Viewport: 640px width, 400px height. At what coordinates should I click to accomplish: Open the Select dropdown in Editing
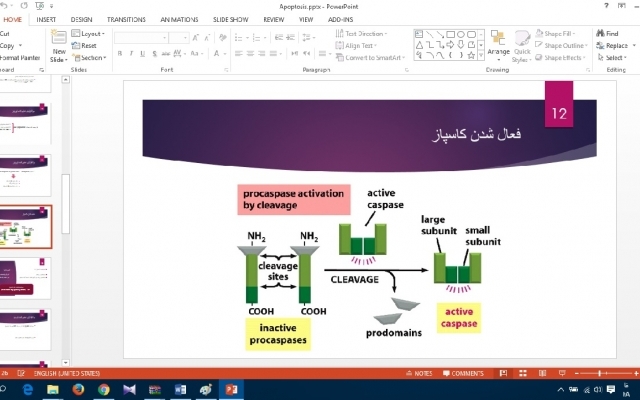pos(612,58)
